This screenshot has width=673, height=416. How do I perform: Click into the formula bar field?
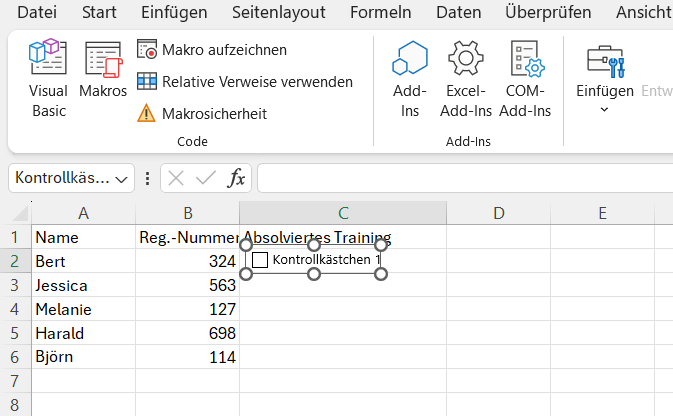[x=460, y=179]
